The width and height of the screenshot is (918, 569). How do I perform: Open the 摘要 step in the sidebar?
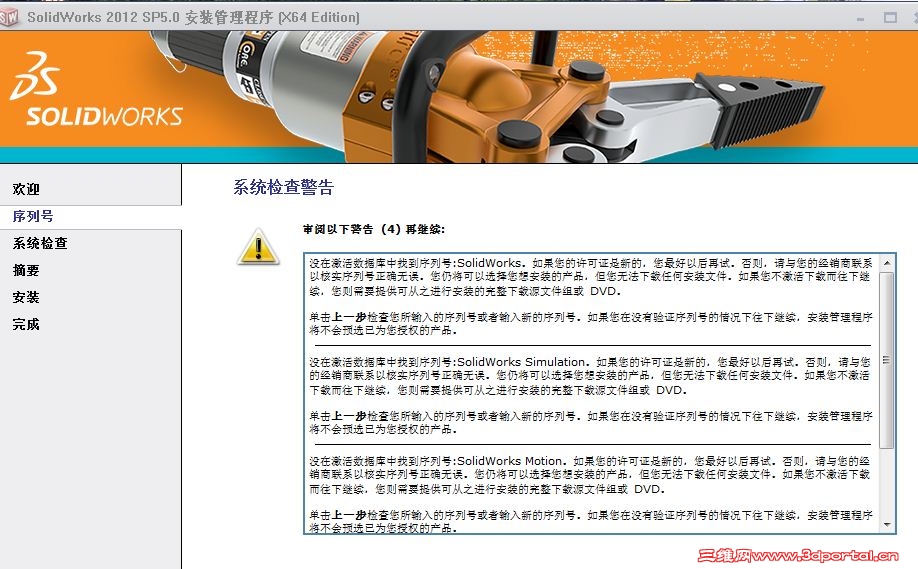coord(26,270)
